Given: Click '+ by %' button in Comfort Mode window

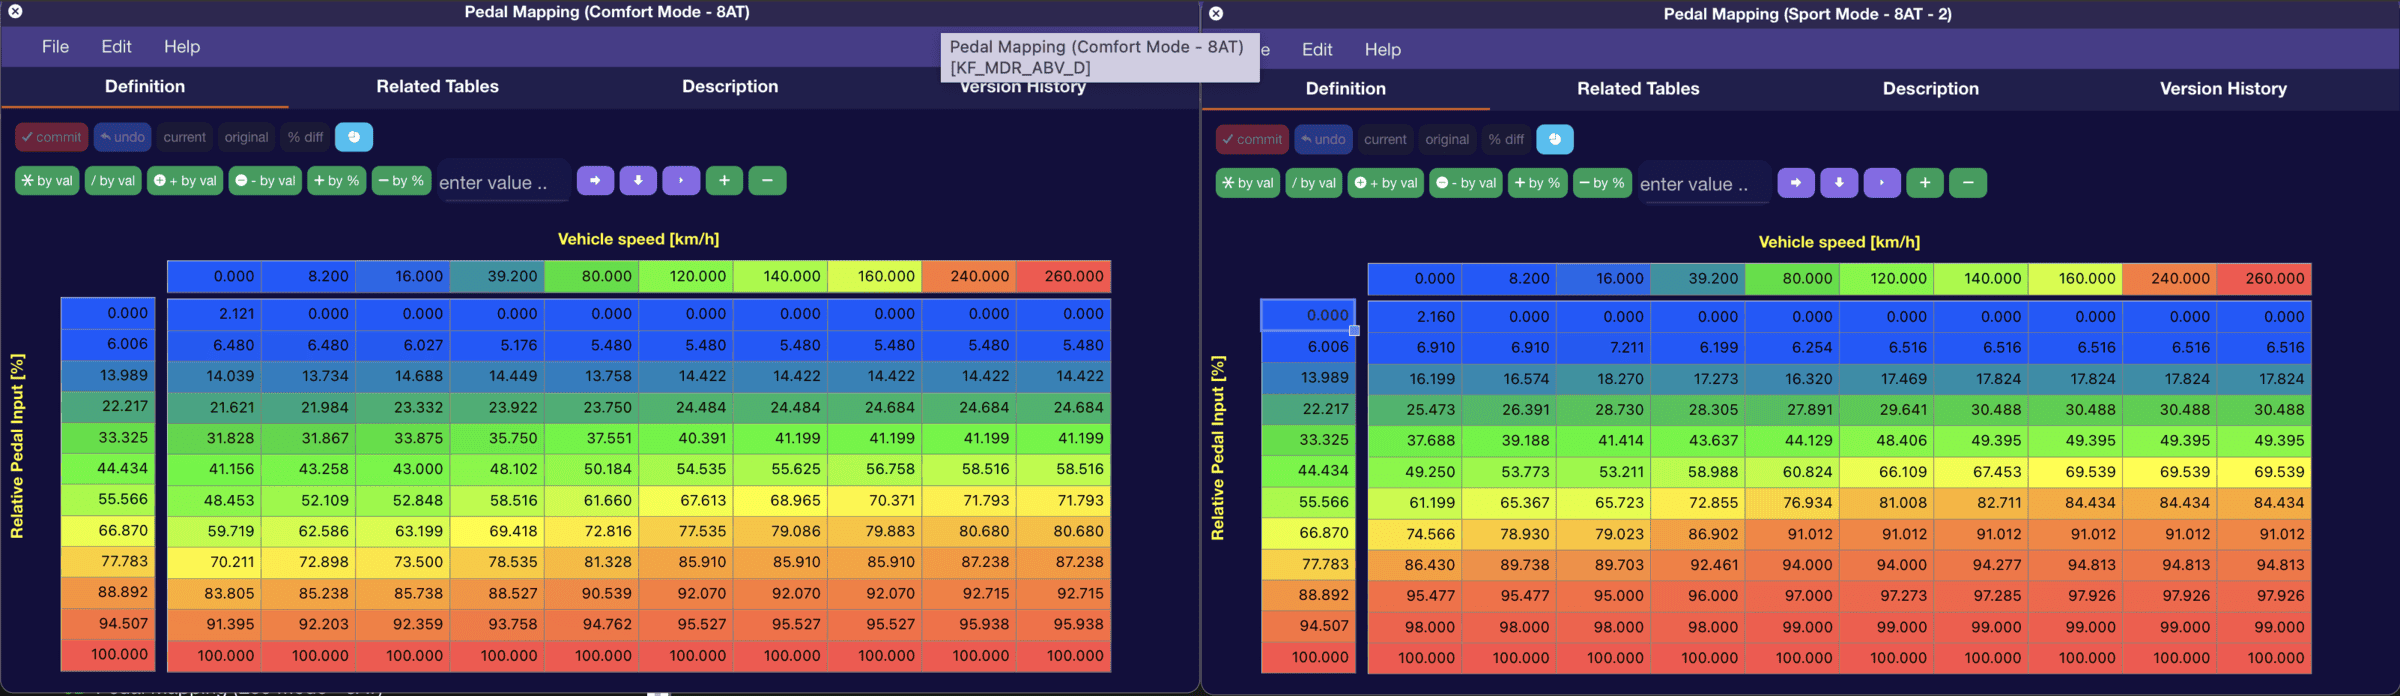Looking at the screenshot, I should (x=337, y=181).
